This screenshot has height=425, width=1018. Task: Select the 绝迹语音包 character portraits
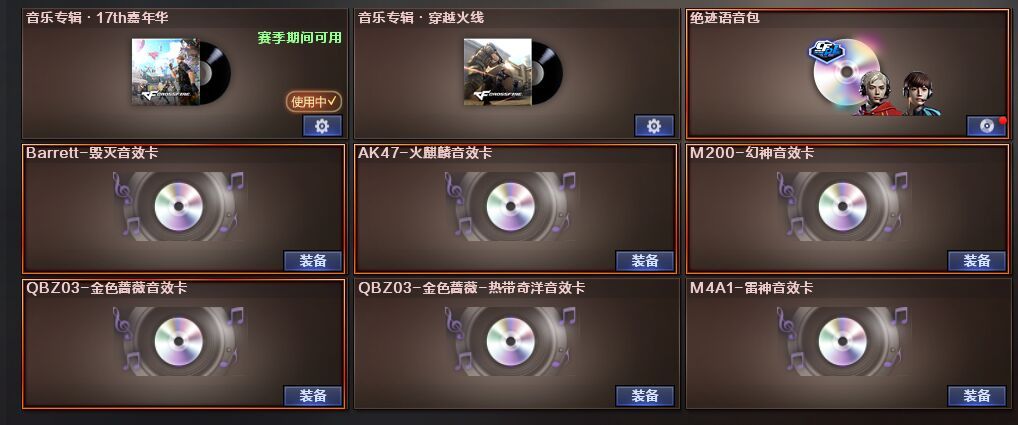coord(900,93)
